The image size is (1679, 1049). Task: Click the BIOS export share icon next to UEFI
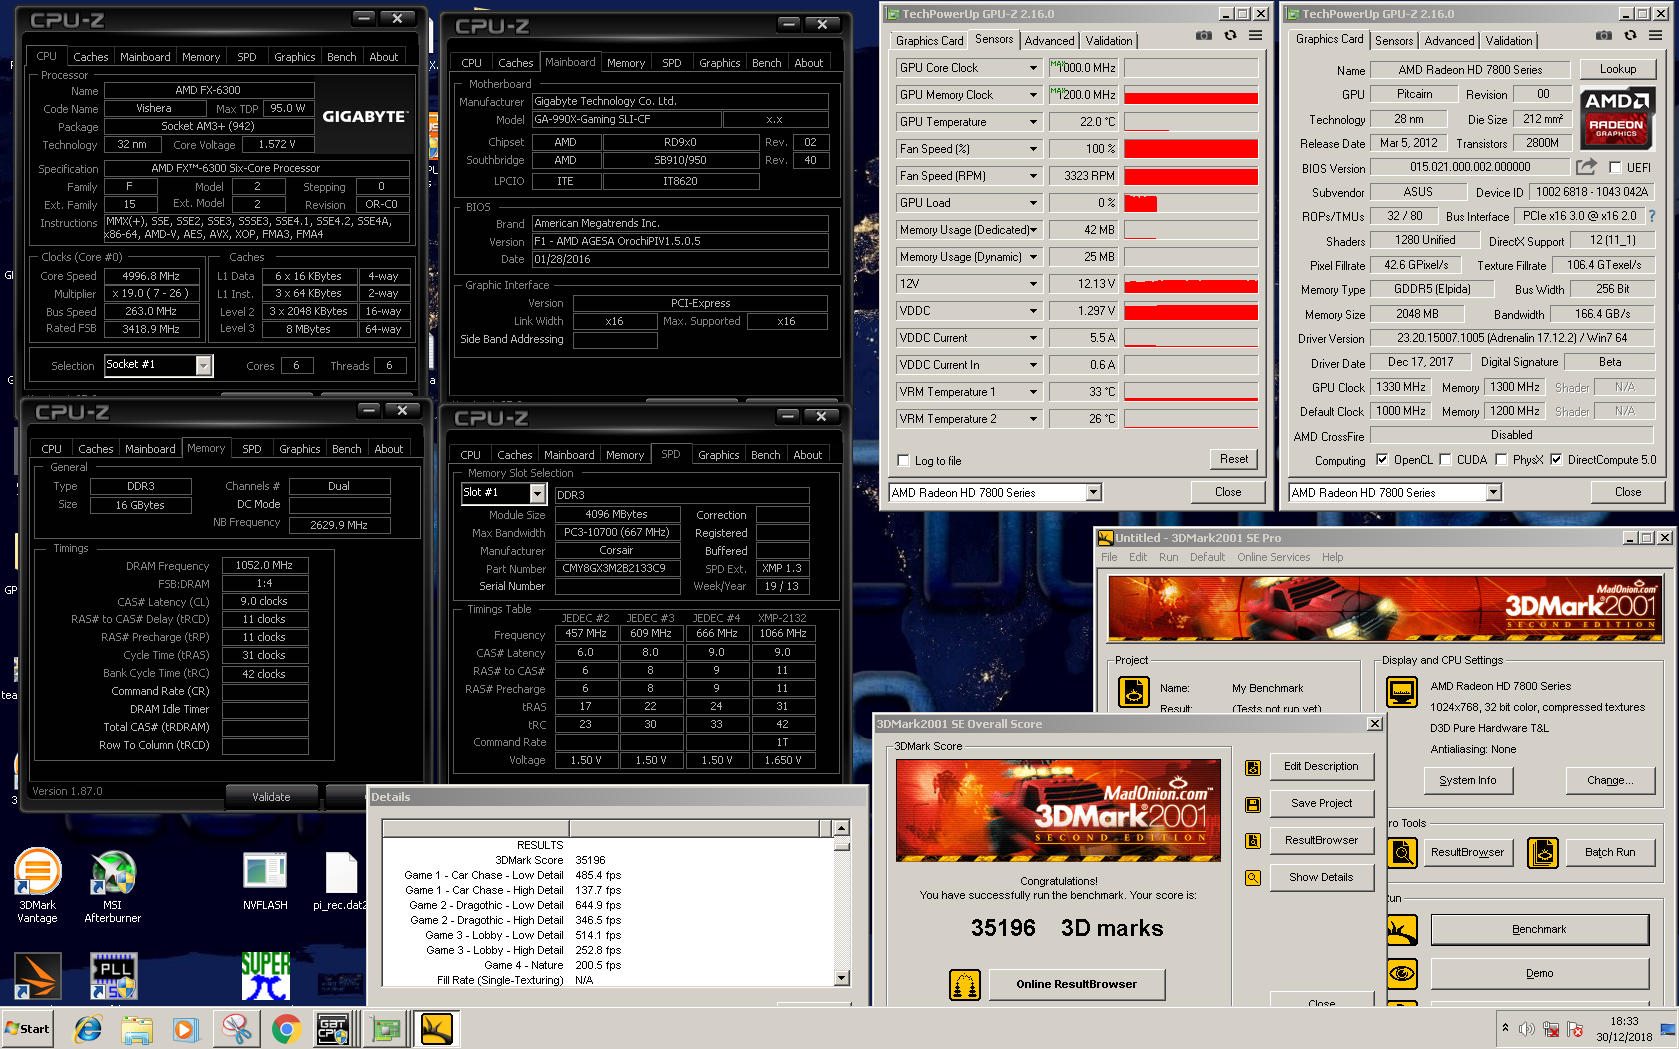click(1586, 167)
